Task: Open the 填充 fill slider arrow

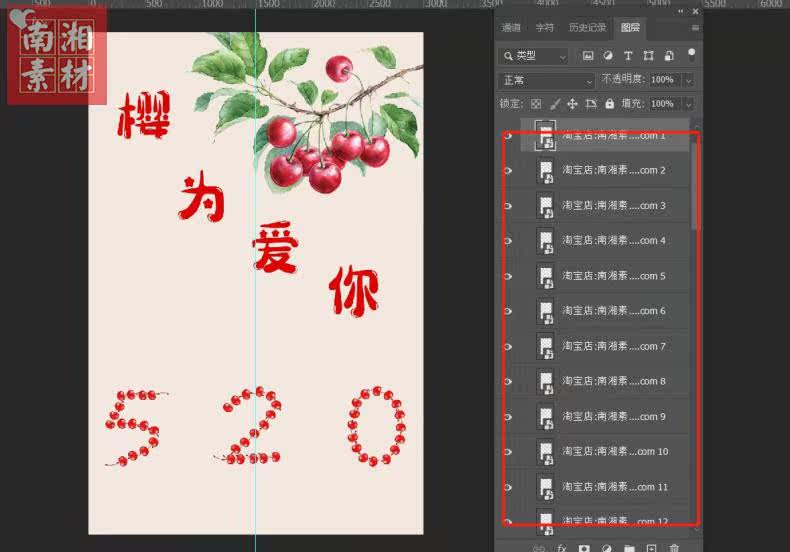Action: 689,104
